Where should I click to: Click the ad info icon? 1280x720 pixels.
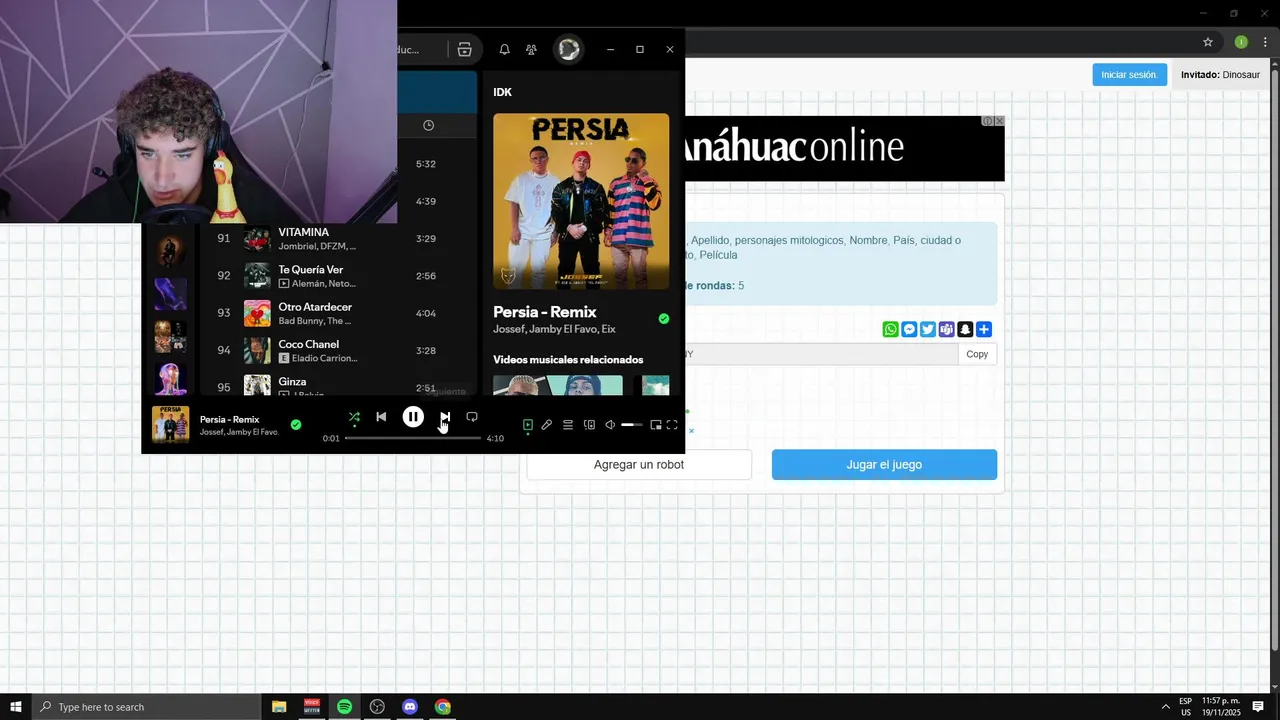[x=987, y=121]
